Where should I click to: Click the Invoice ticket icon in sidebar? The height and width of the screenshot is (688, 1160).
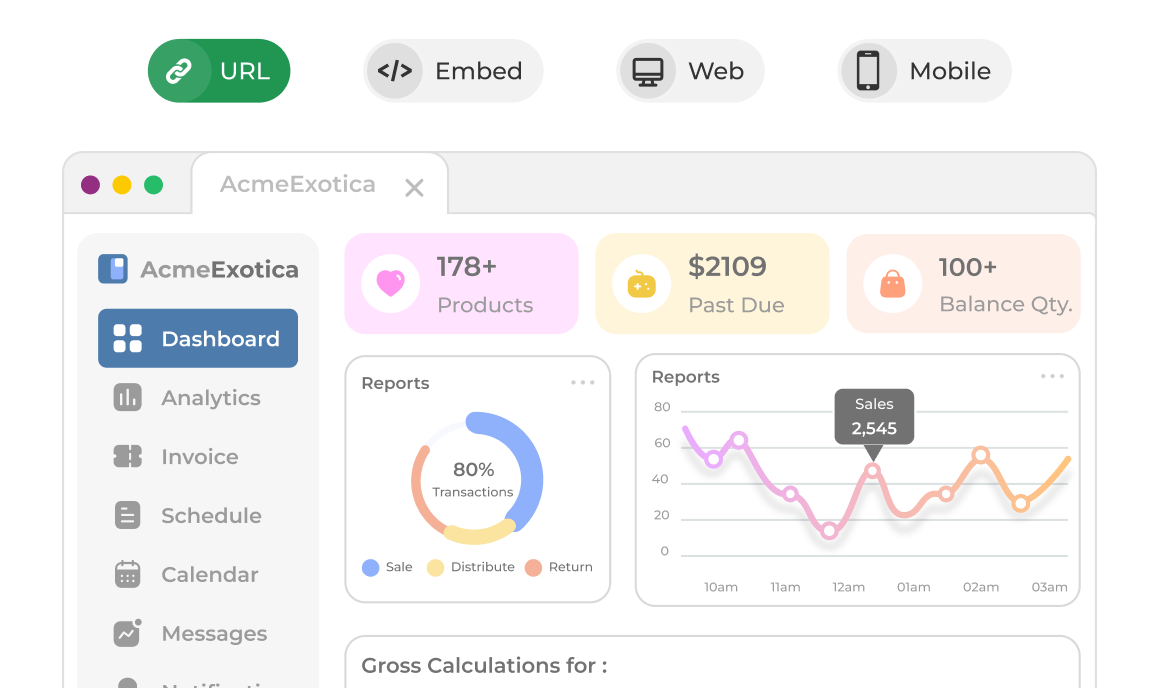(x=127, y=456)
